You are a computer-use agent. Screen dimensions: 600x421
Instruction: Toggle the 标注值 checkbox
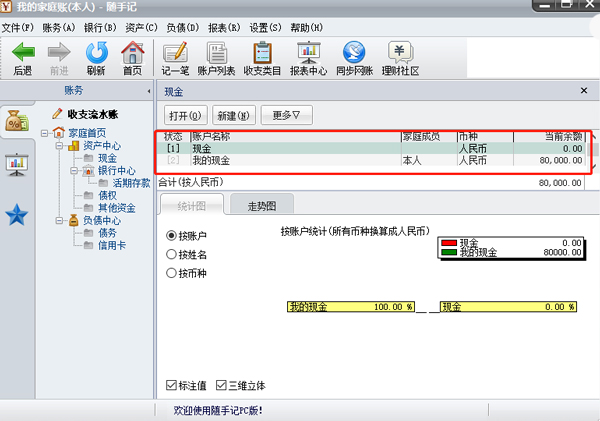click(x=171, y=385)
